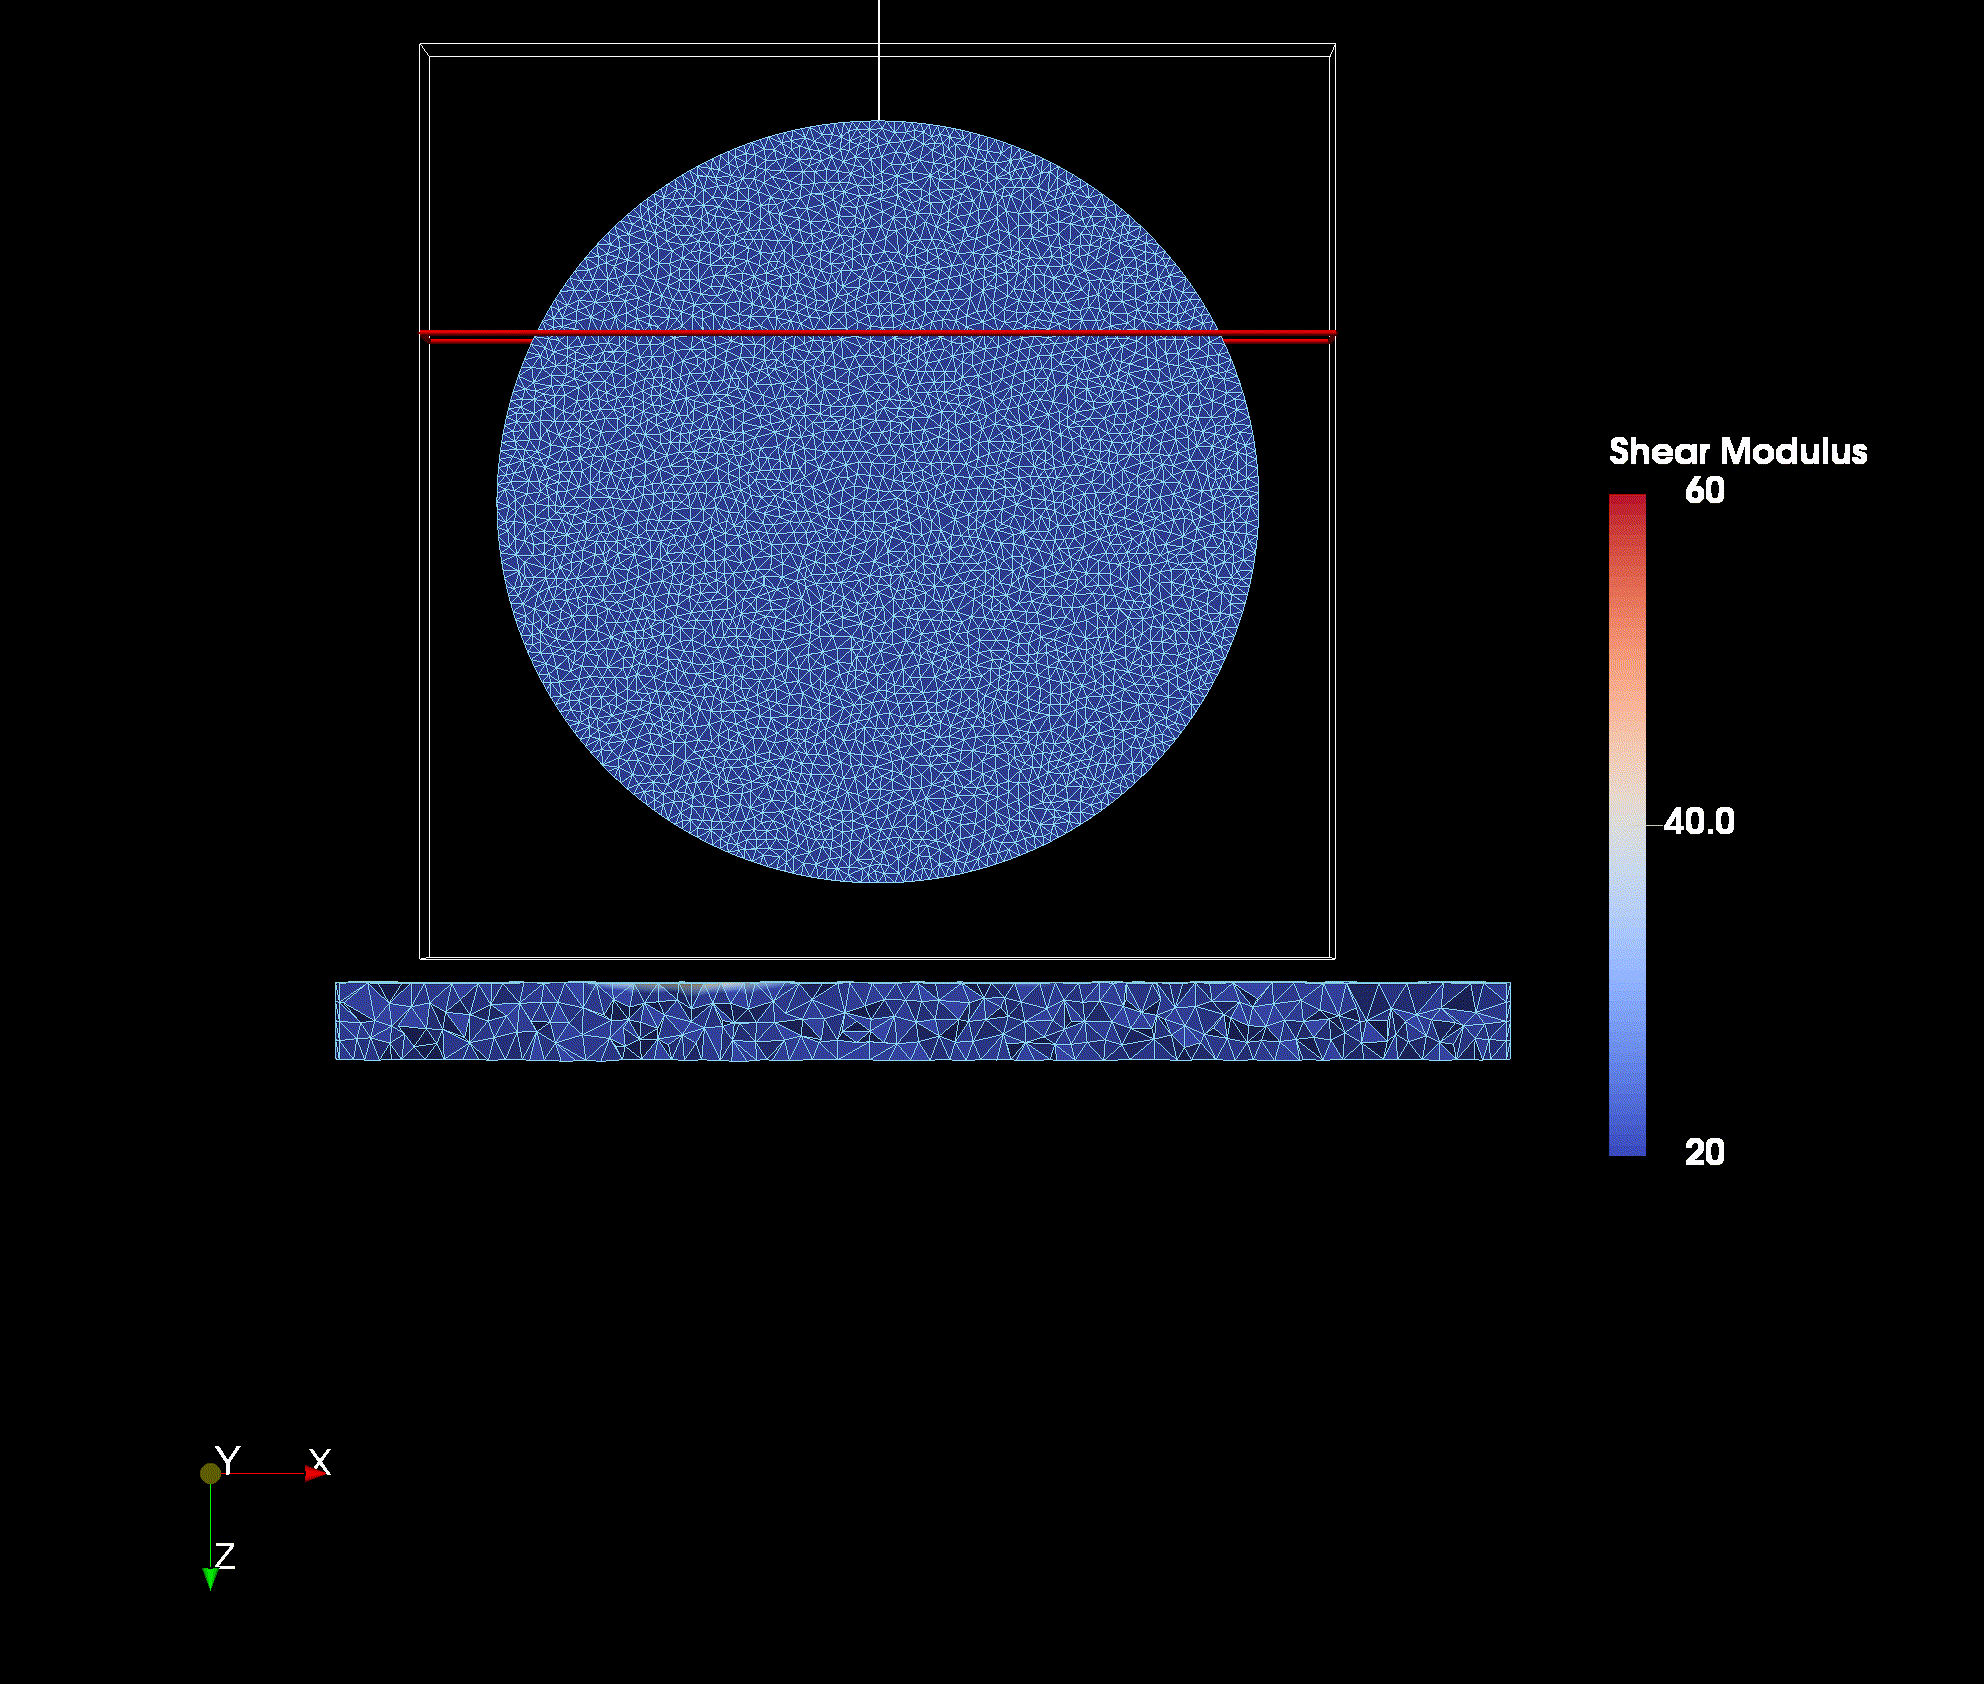Click the color legend bar
Viewport: 1984px width, 1684px height.
[1627, 825]
